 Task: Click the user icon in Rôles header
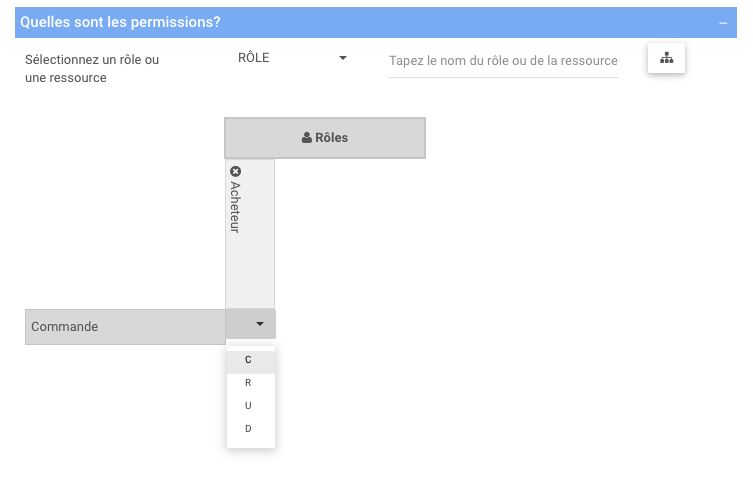pos(307,138)
